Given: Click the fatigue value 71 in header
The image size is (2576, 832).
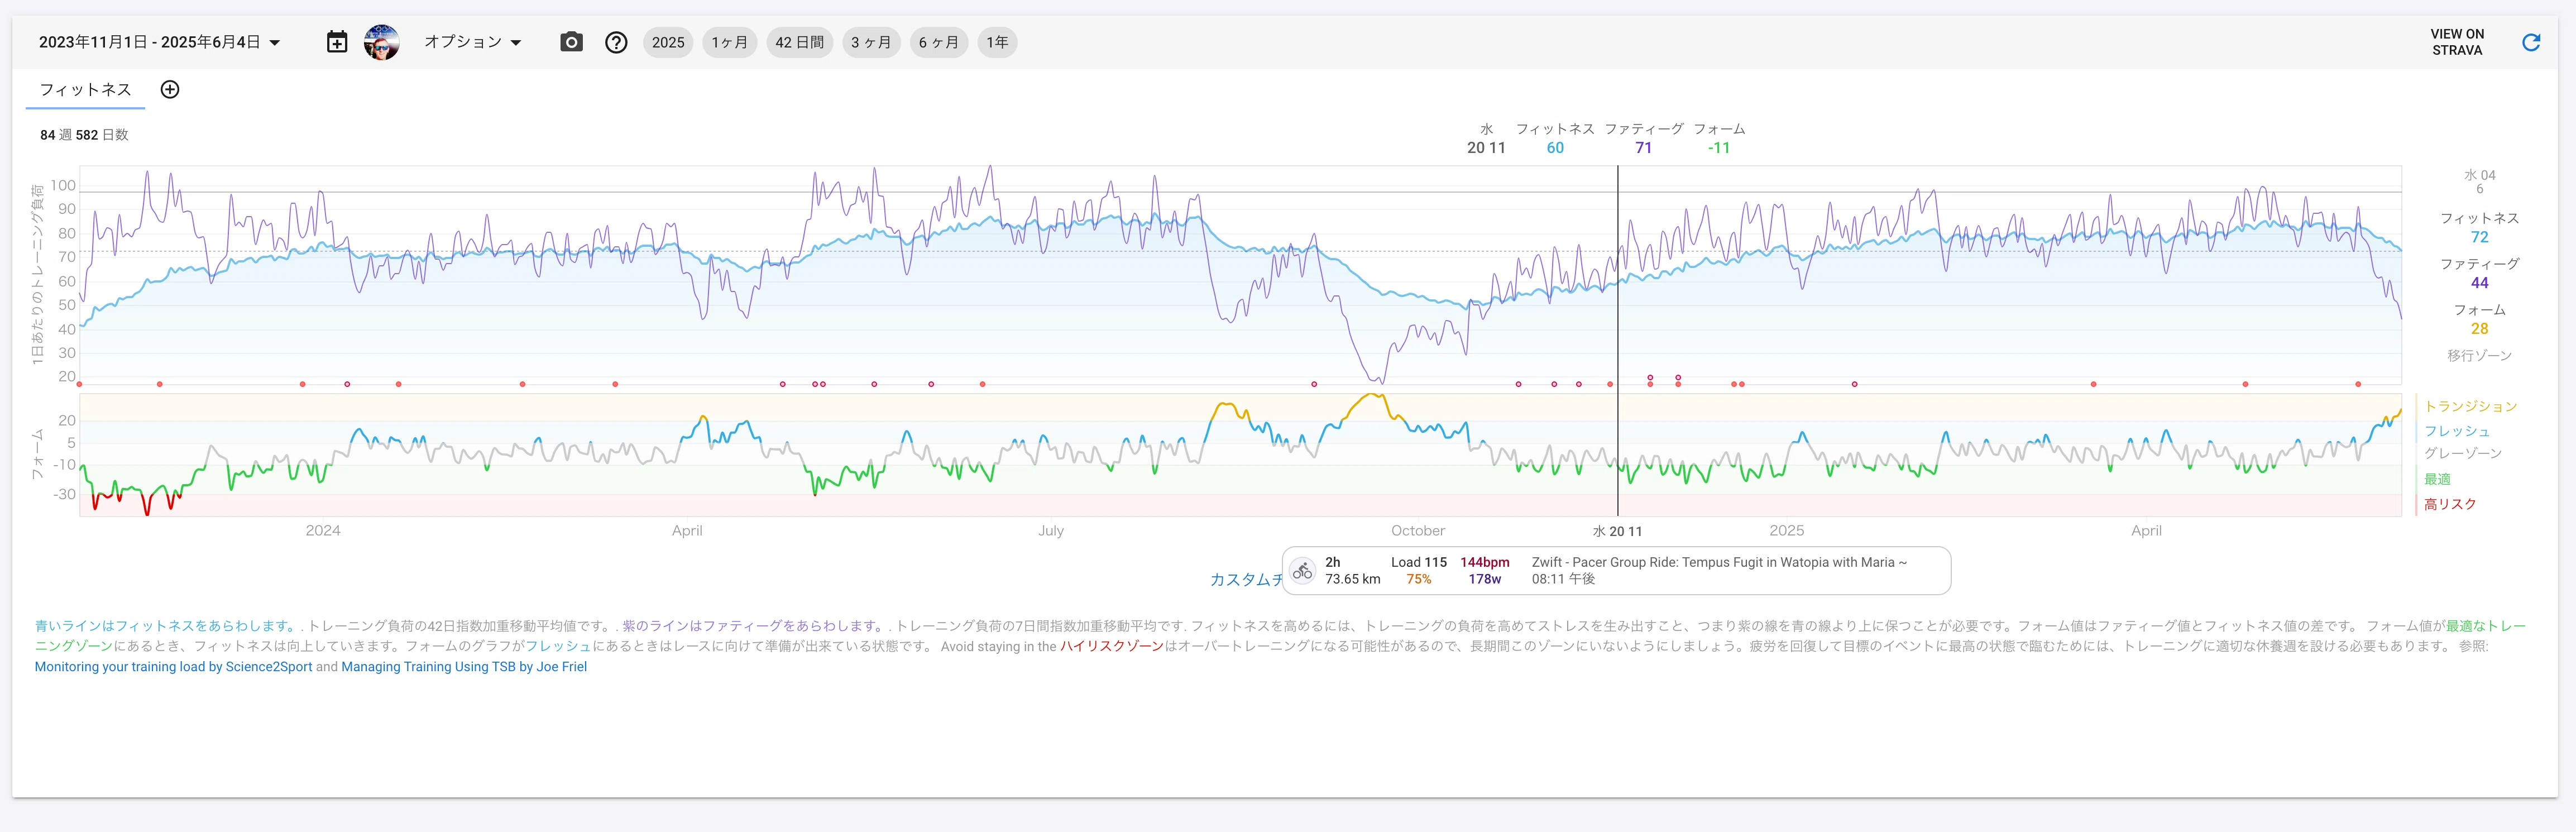Looking at the screenshot, I should (x=1643, y=148).
